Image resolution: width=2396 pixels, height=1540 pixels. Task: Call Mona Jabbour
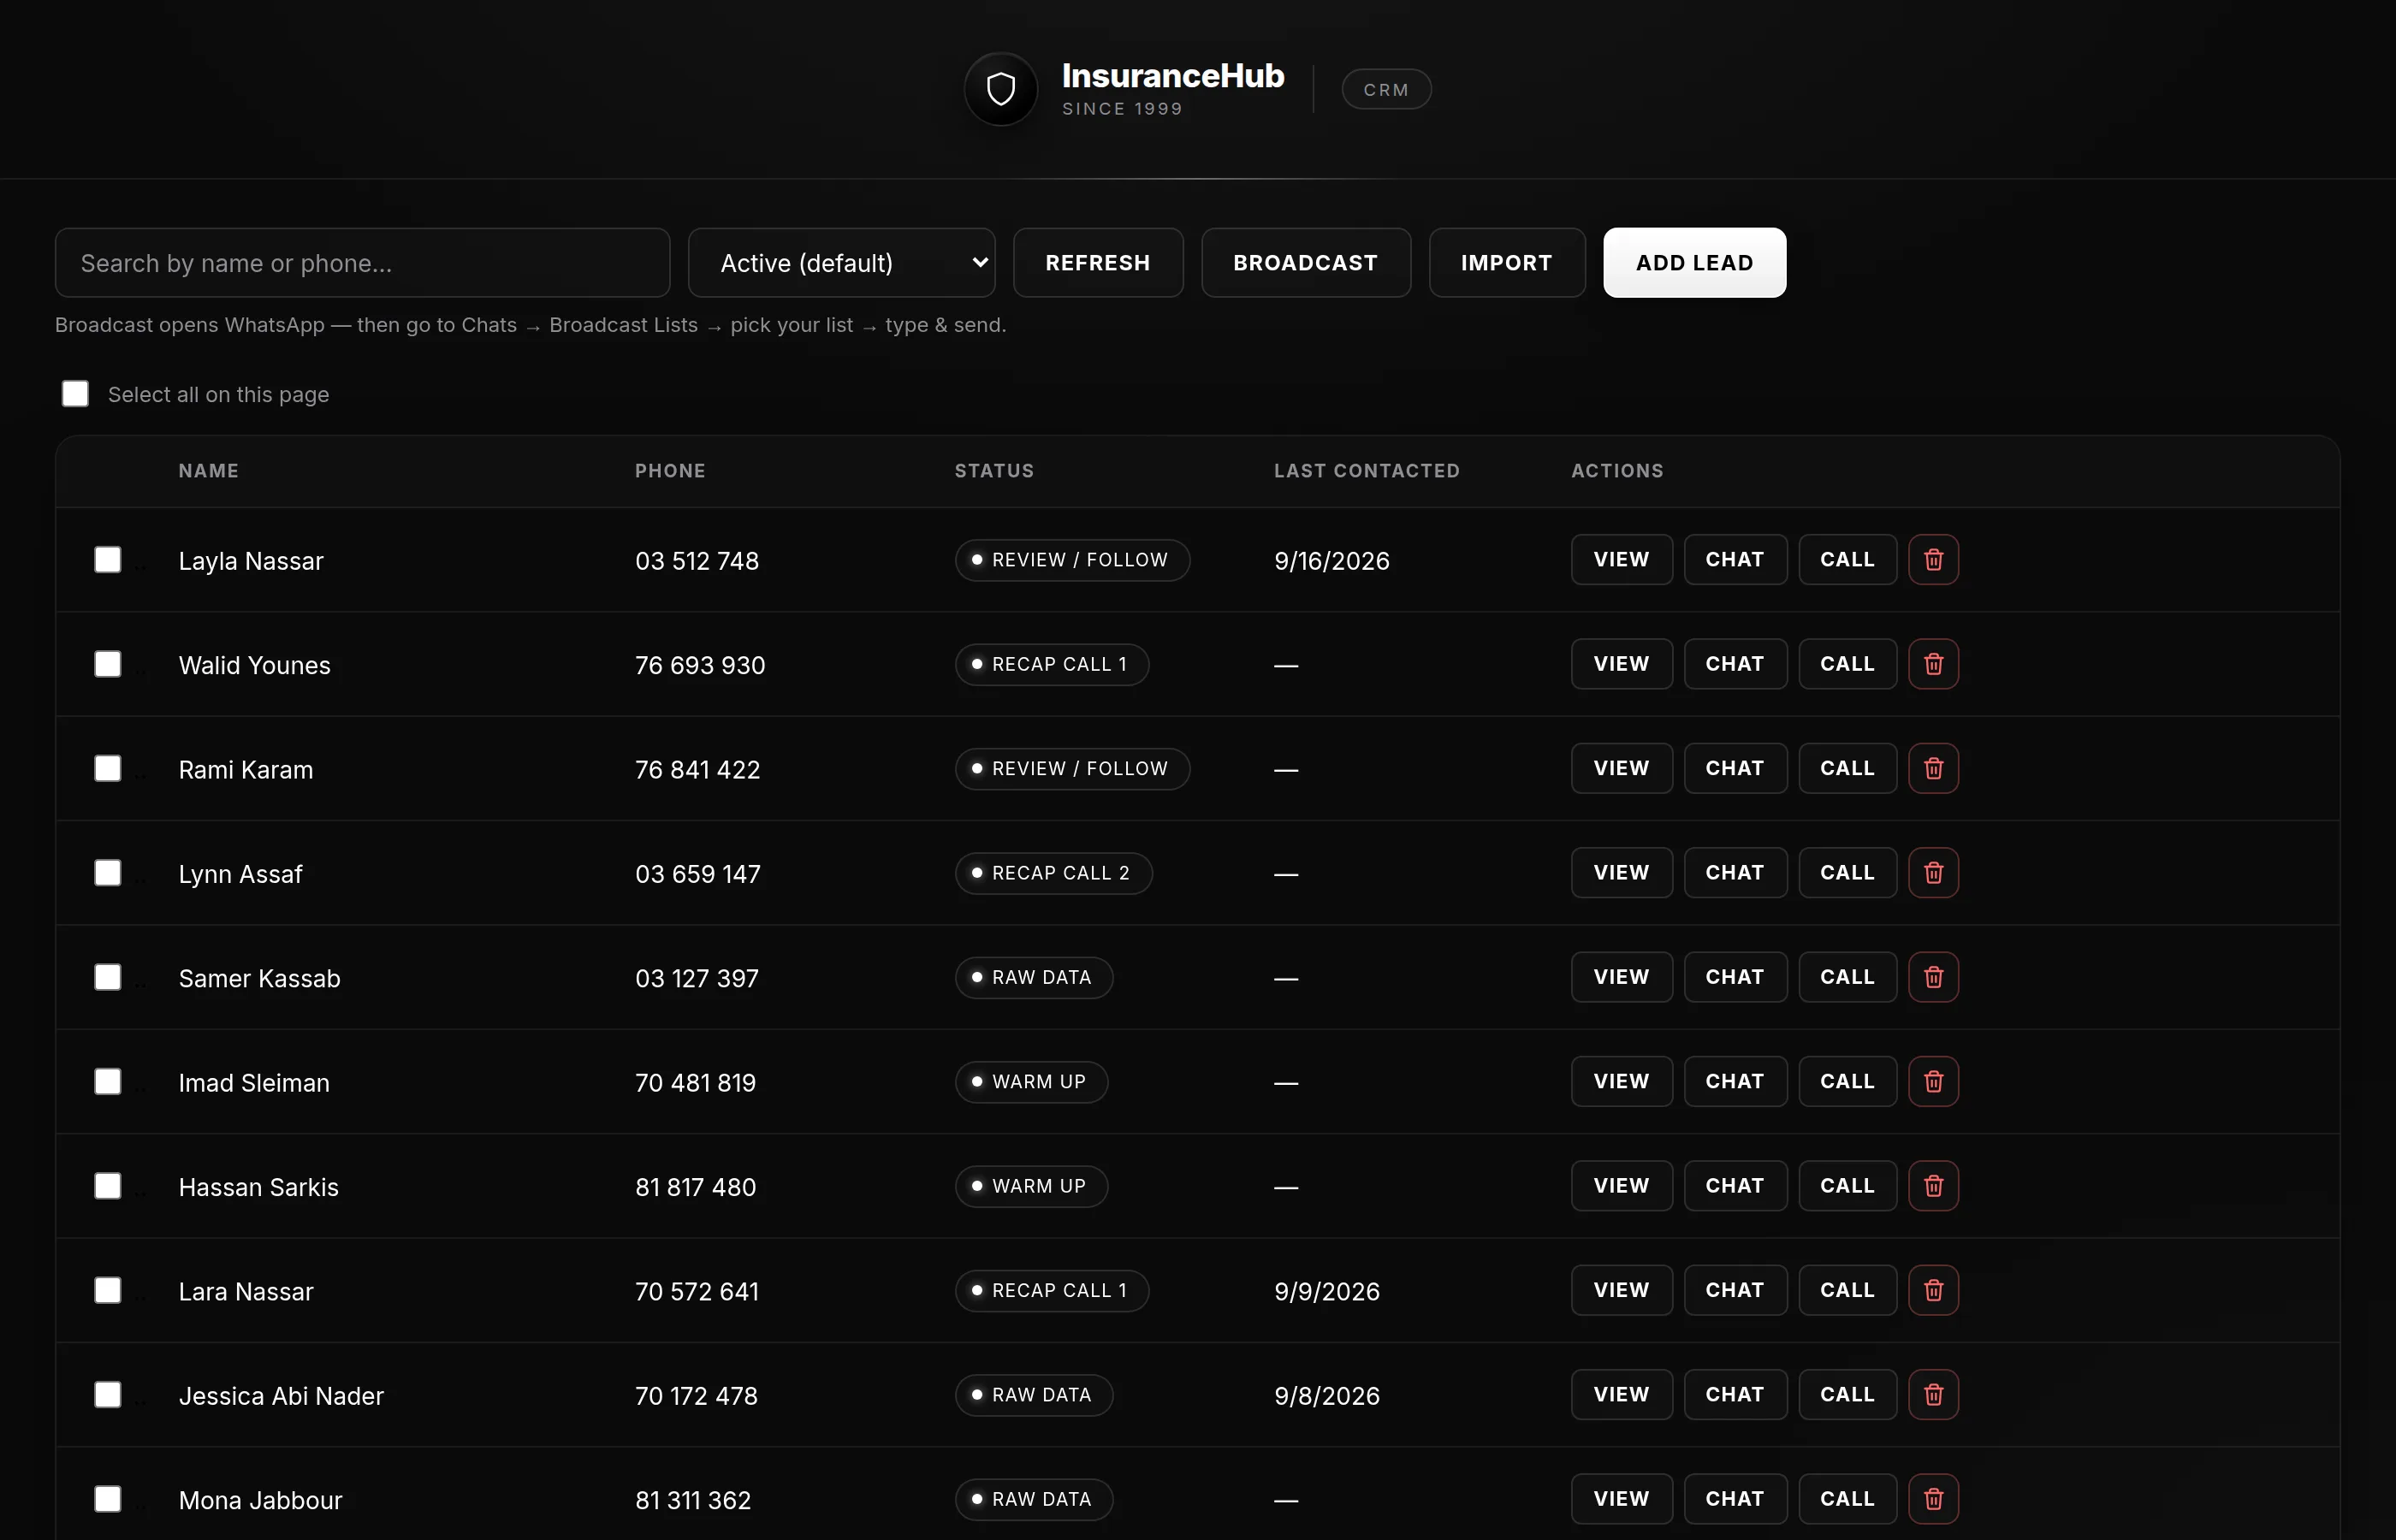tap(1847, 1499)
